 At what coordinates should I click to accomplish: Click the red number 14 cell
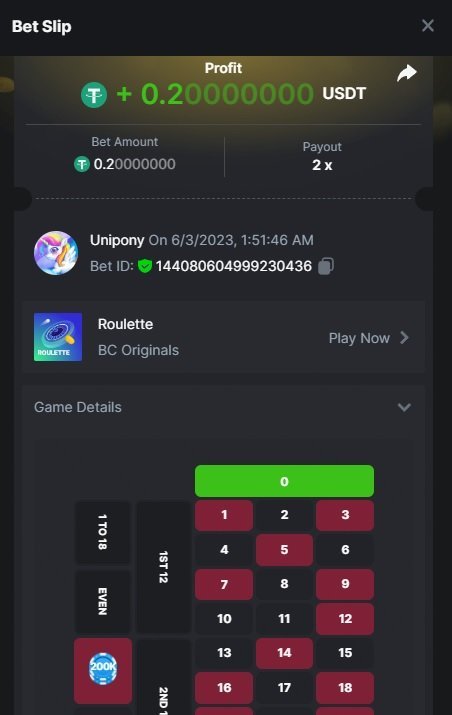[x=284, y=653]
